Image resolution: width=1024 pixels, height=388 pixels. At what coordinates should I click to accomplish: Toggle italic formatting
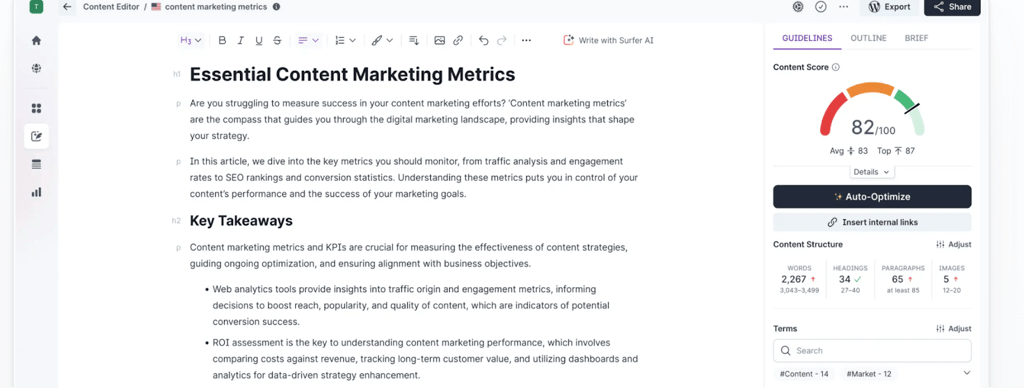click(240, 40)
